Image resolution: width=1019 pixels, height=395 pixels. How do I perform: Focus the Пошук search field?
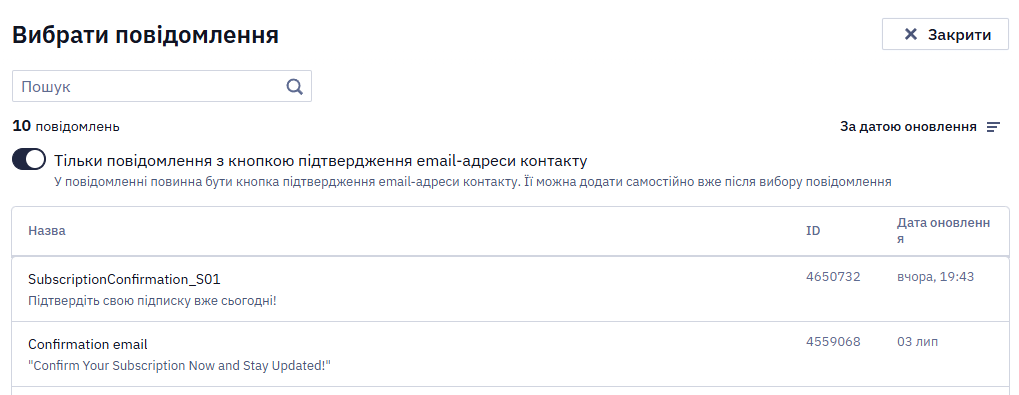[162, 86]
